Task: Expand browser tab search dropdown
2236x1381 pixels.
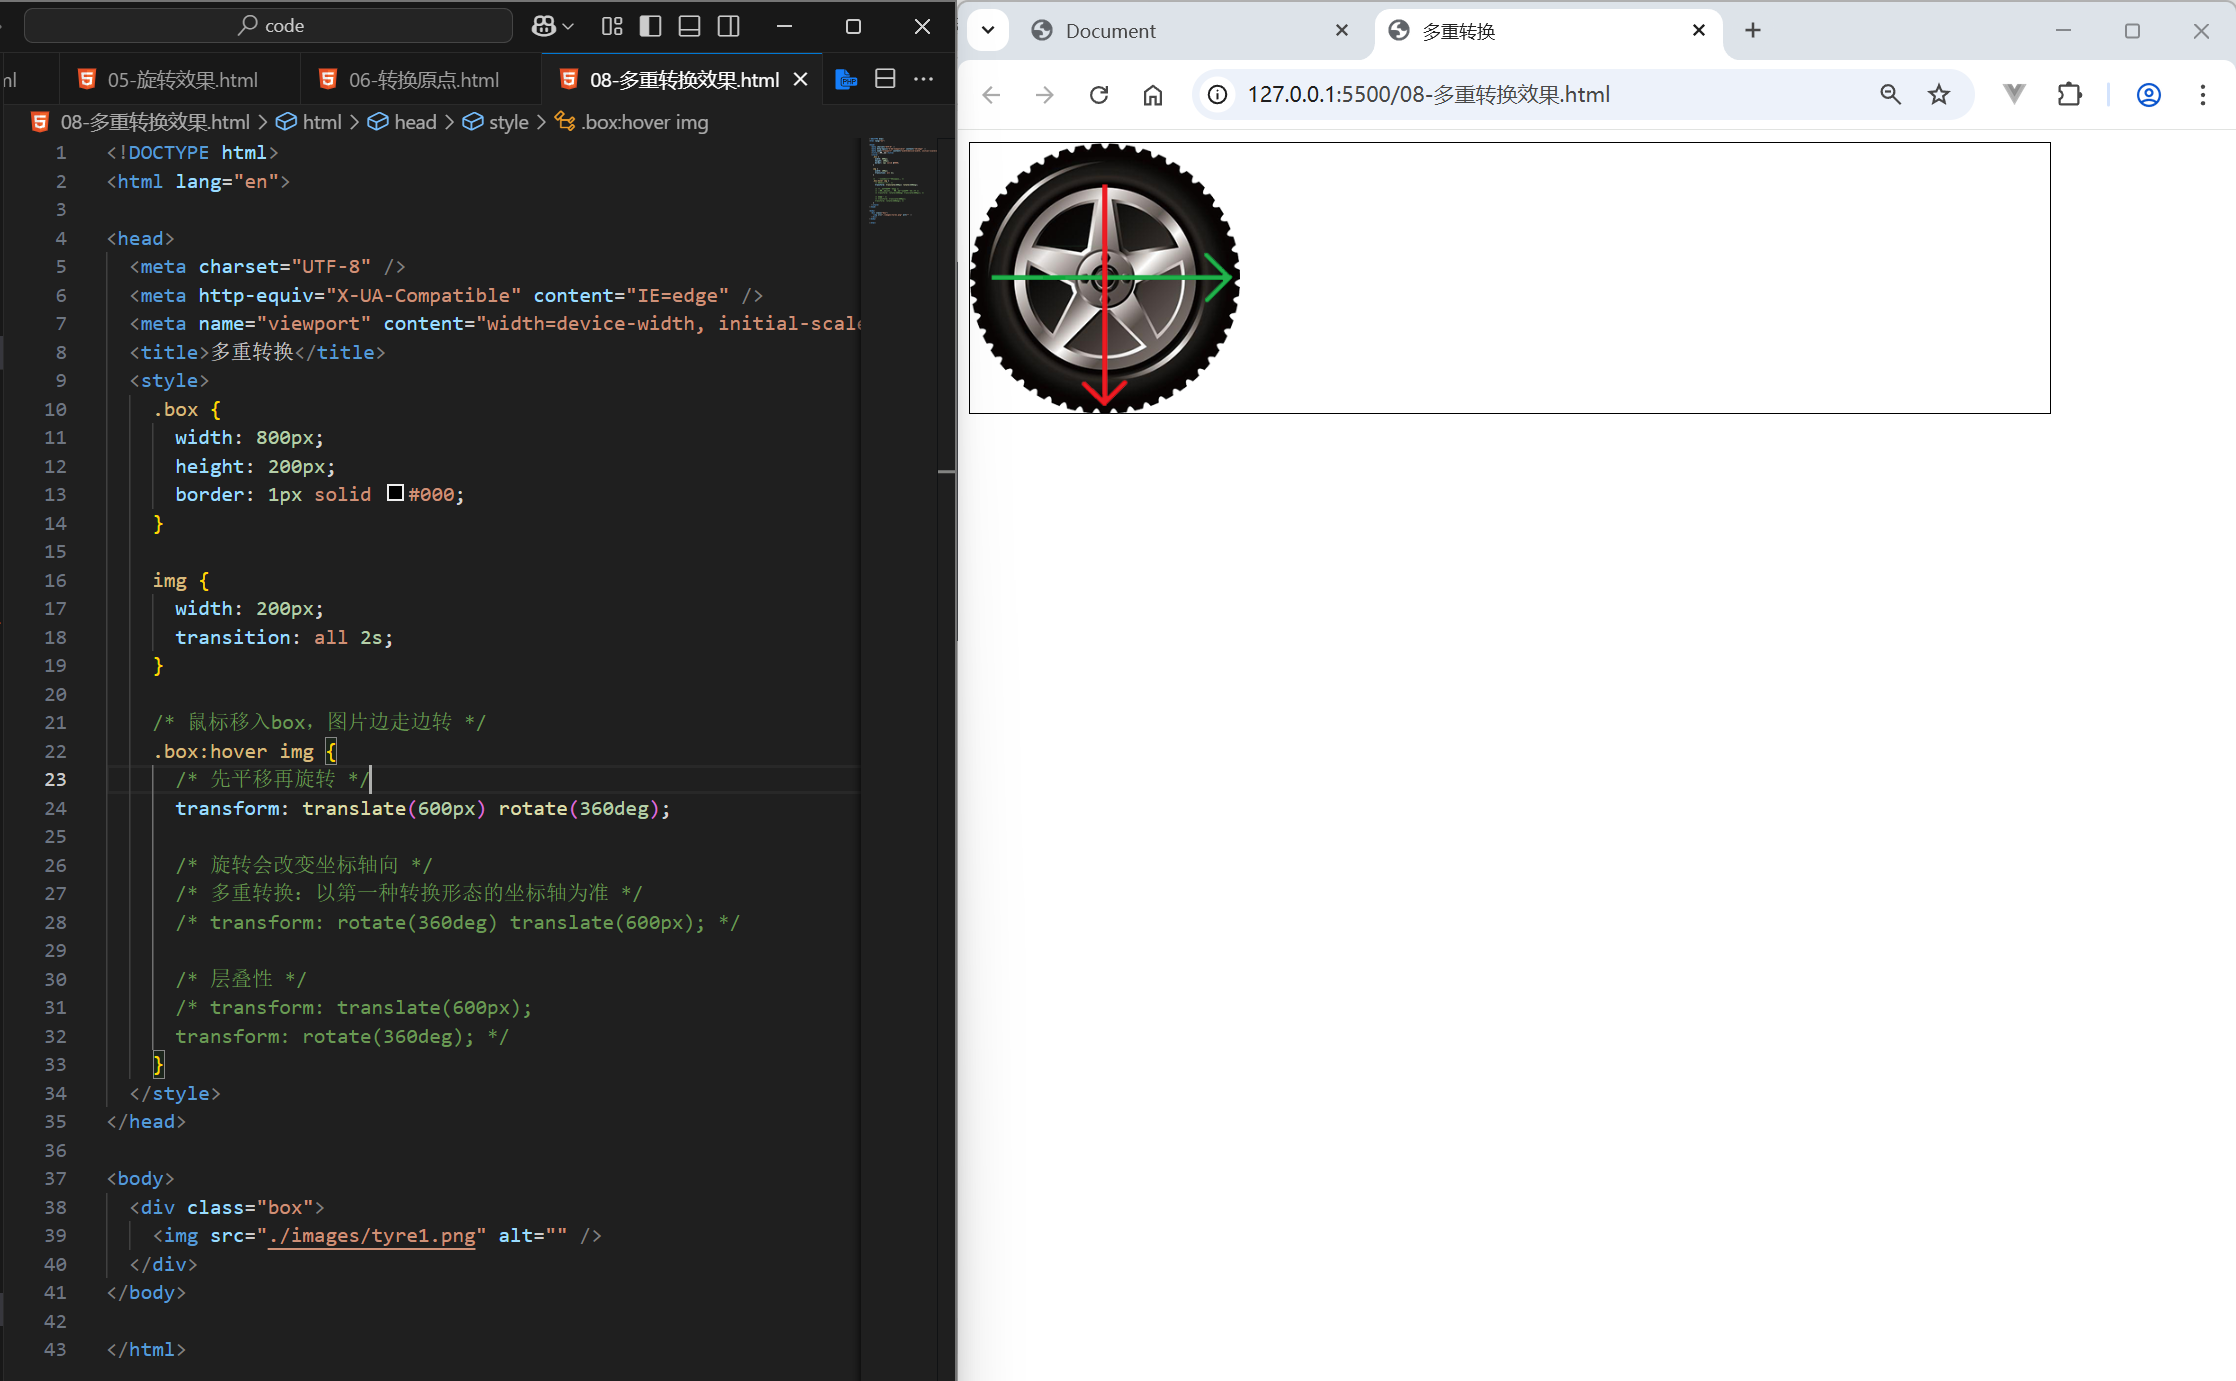Action: (x=988, y=30)
